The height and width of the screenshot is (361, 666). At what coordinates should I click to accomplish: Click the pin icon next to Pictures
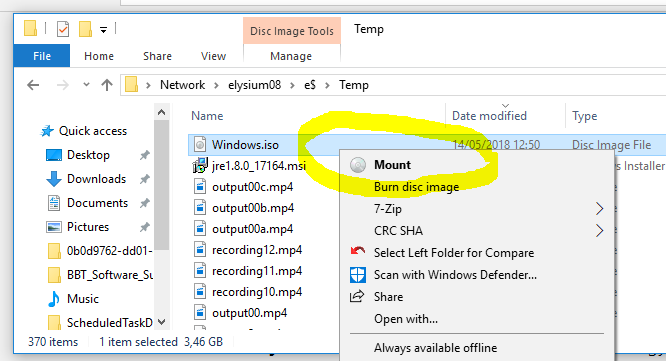click(145, 227)
